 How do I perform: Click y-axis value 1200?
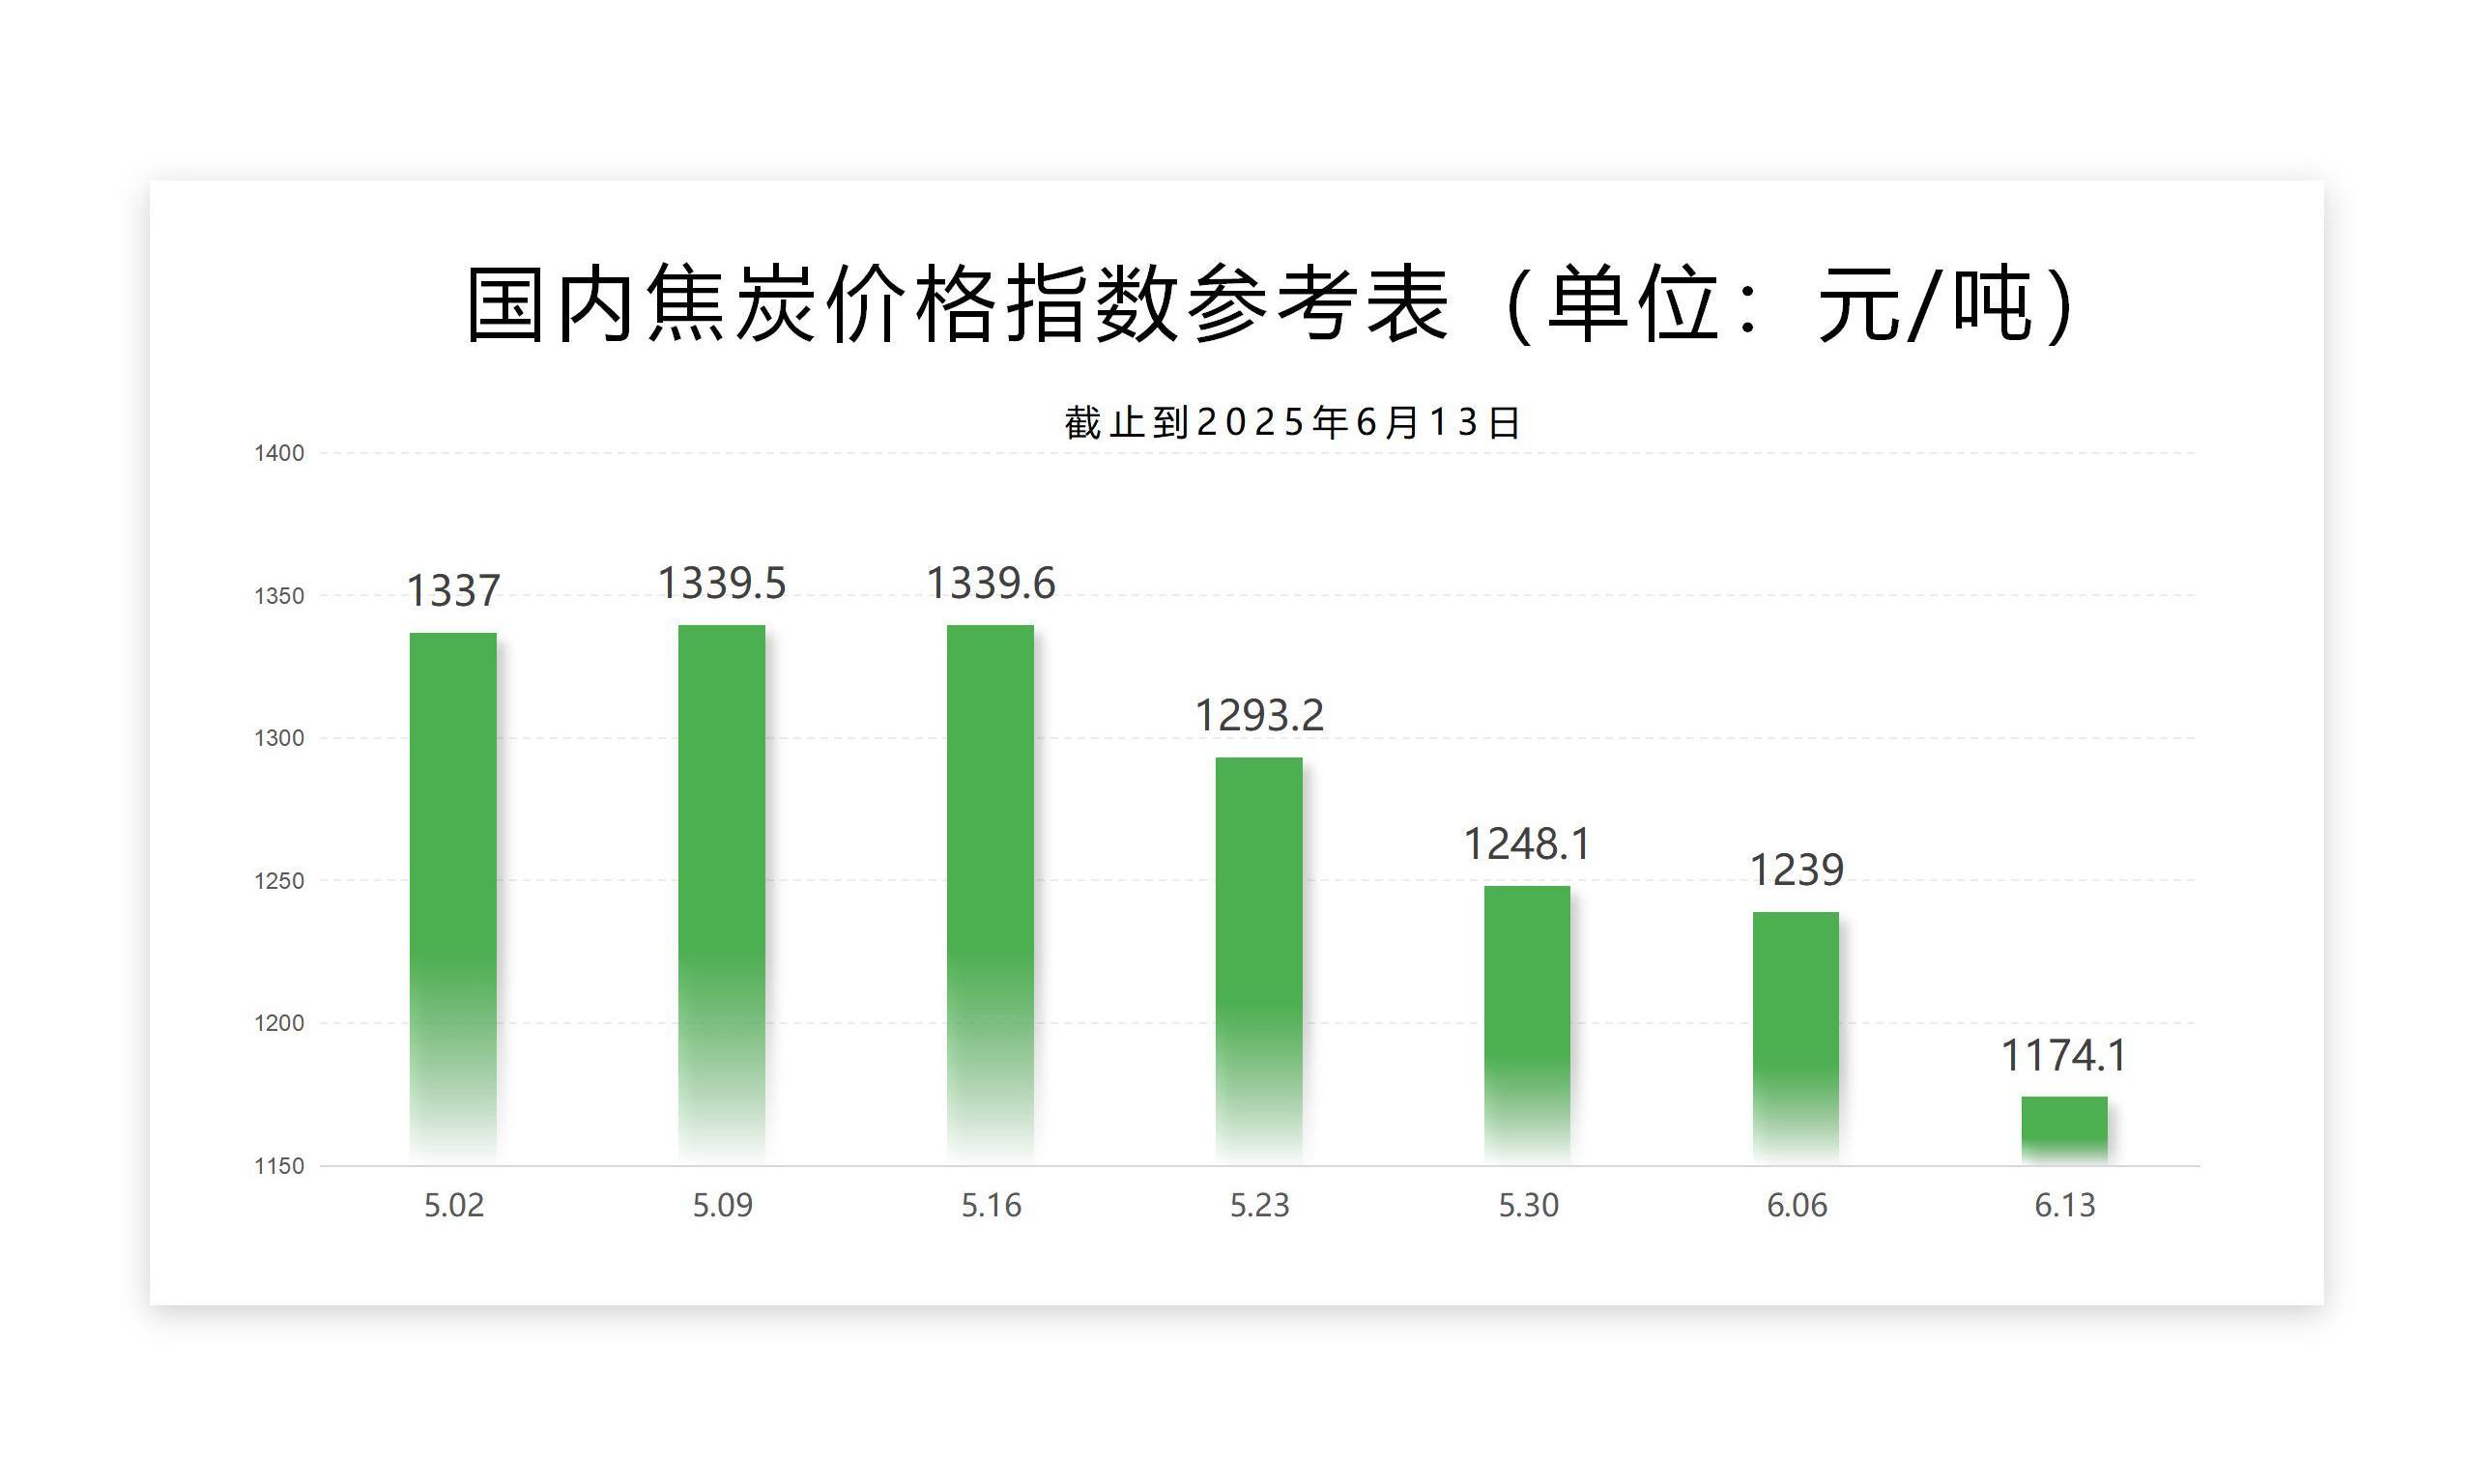(279, 1023)
